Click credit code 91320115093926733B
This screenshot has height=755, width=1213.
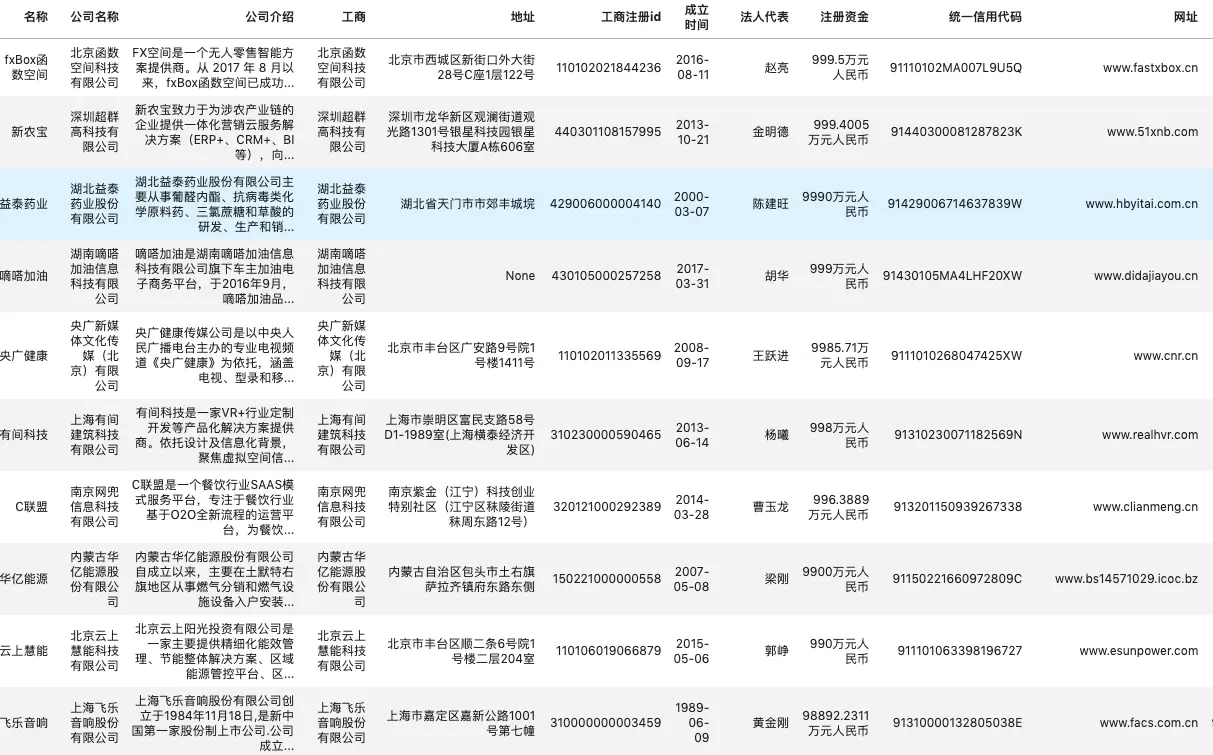pyautogui.click(x=958, y=507)
